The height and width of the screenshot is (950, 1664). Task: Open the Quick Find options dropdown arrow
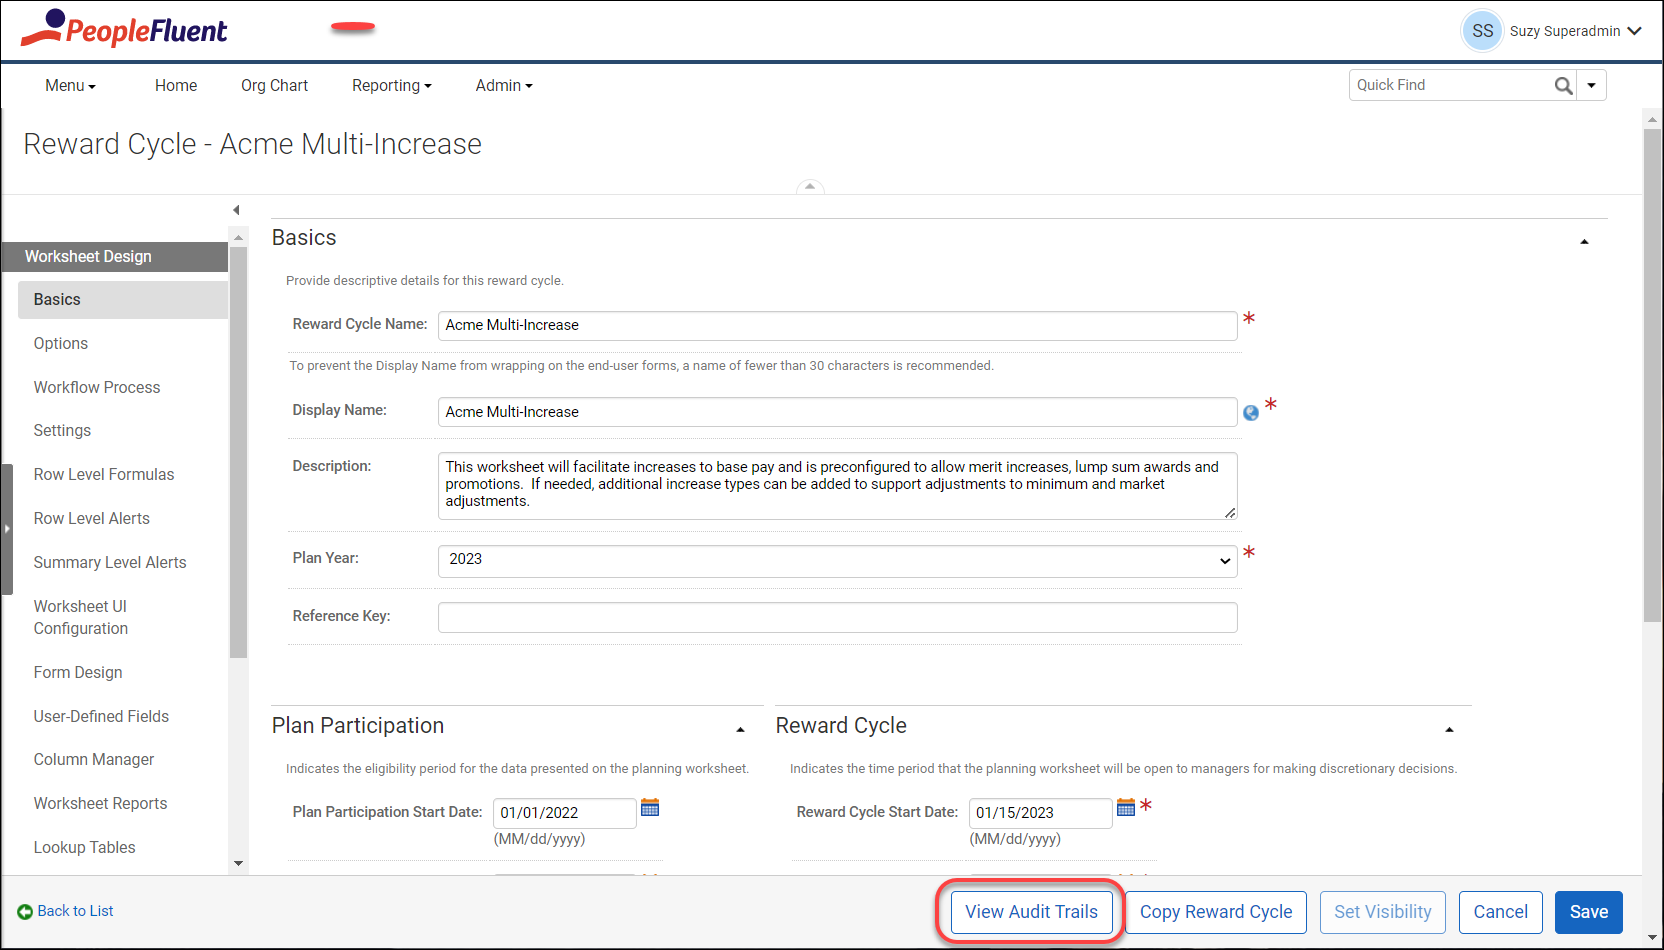point(1591,85)
